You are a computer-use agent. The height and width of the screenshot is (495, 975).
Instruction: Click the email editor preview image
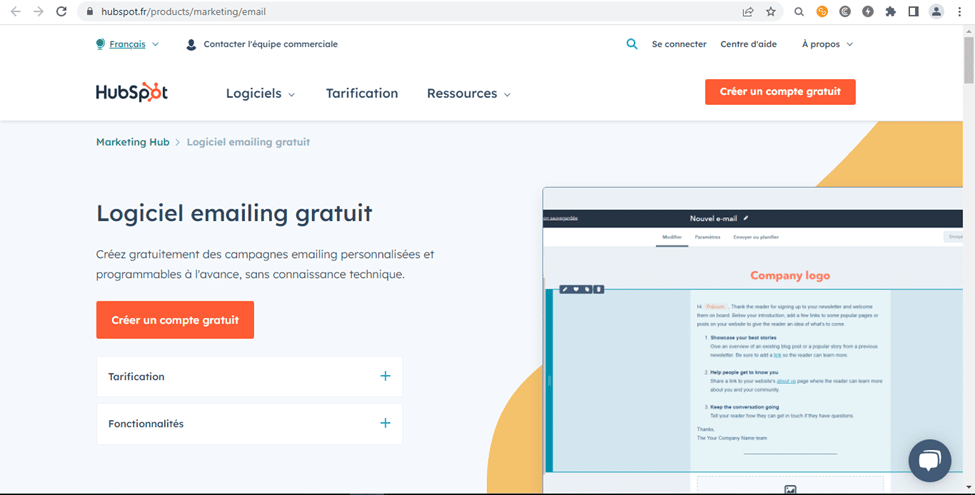(752, 341)
